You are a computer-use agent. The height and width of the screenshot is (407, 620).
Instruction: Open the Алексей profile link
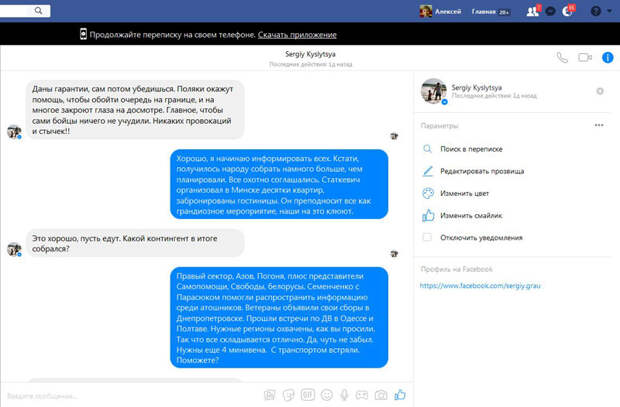point(448,12)
